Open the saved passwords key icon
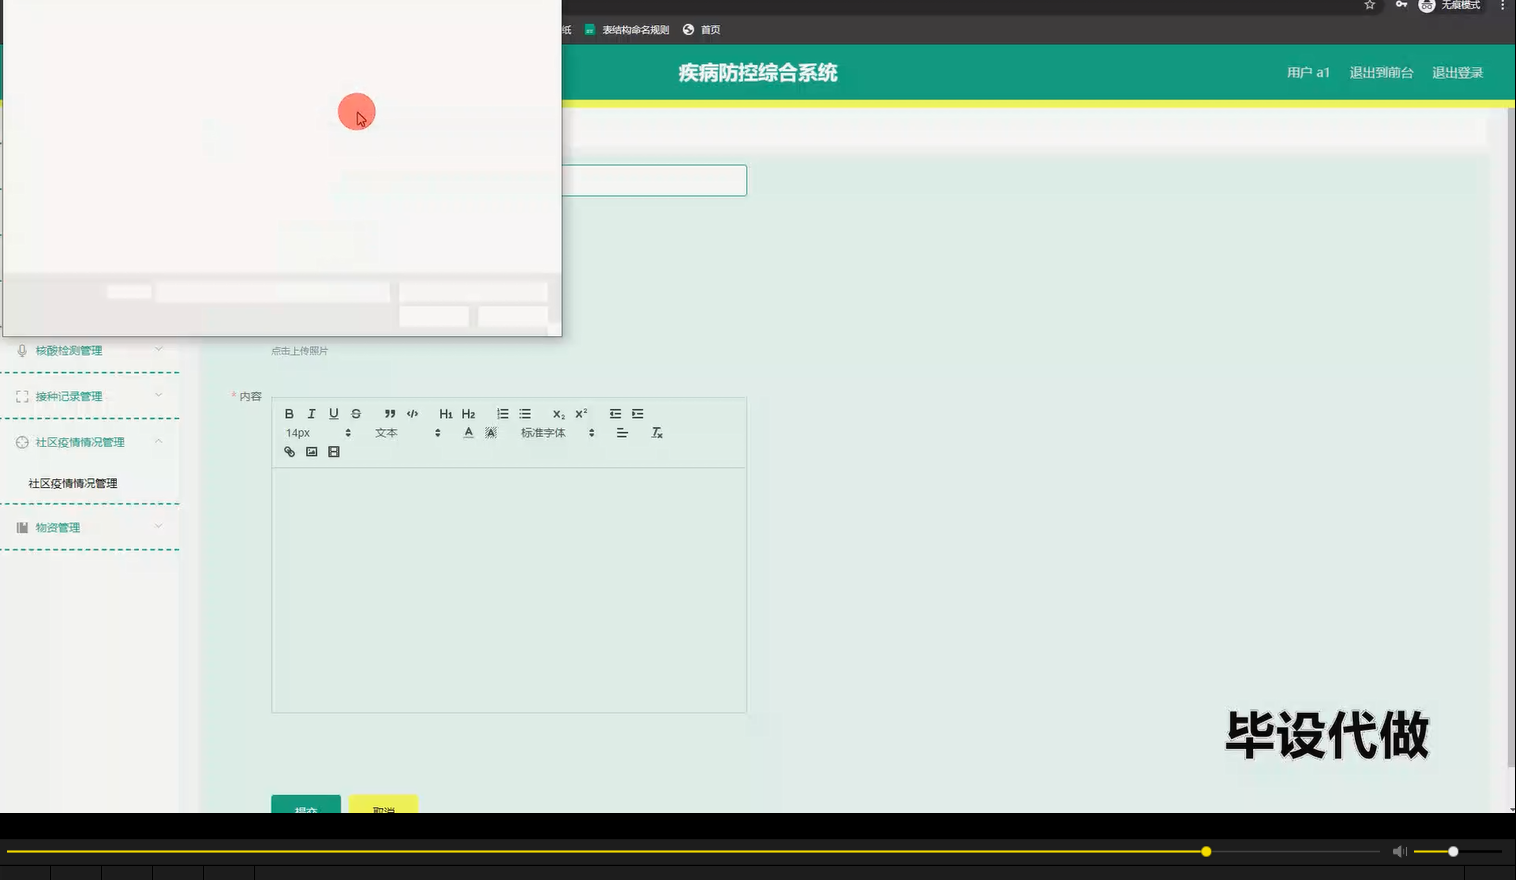1516x880 pixels. tap(1401, 5)
